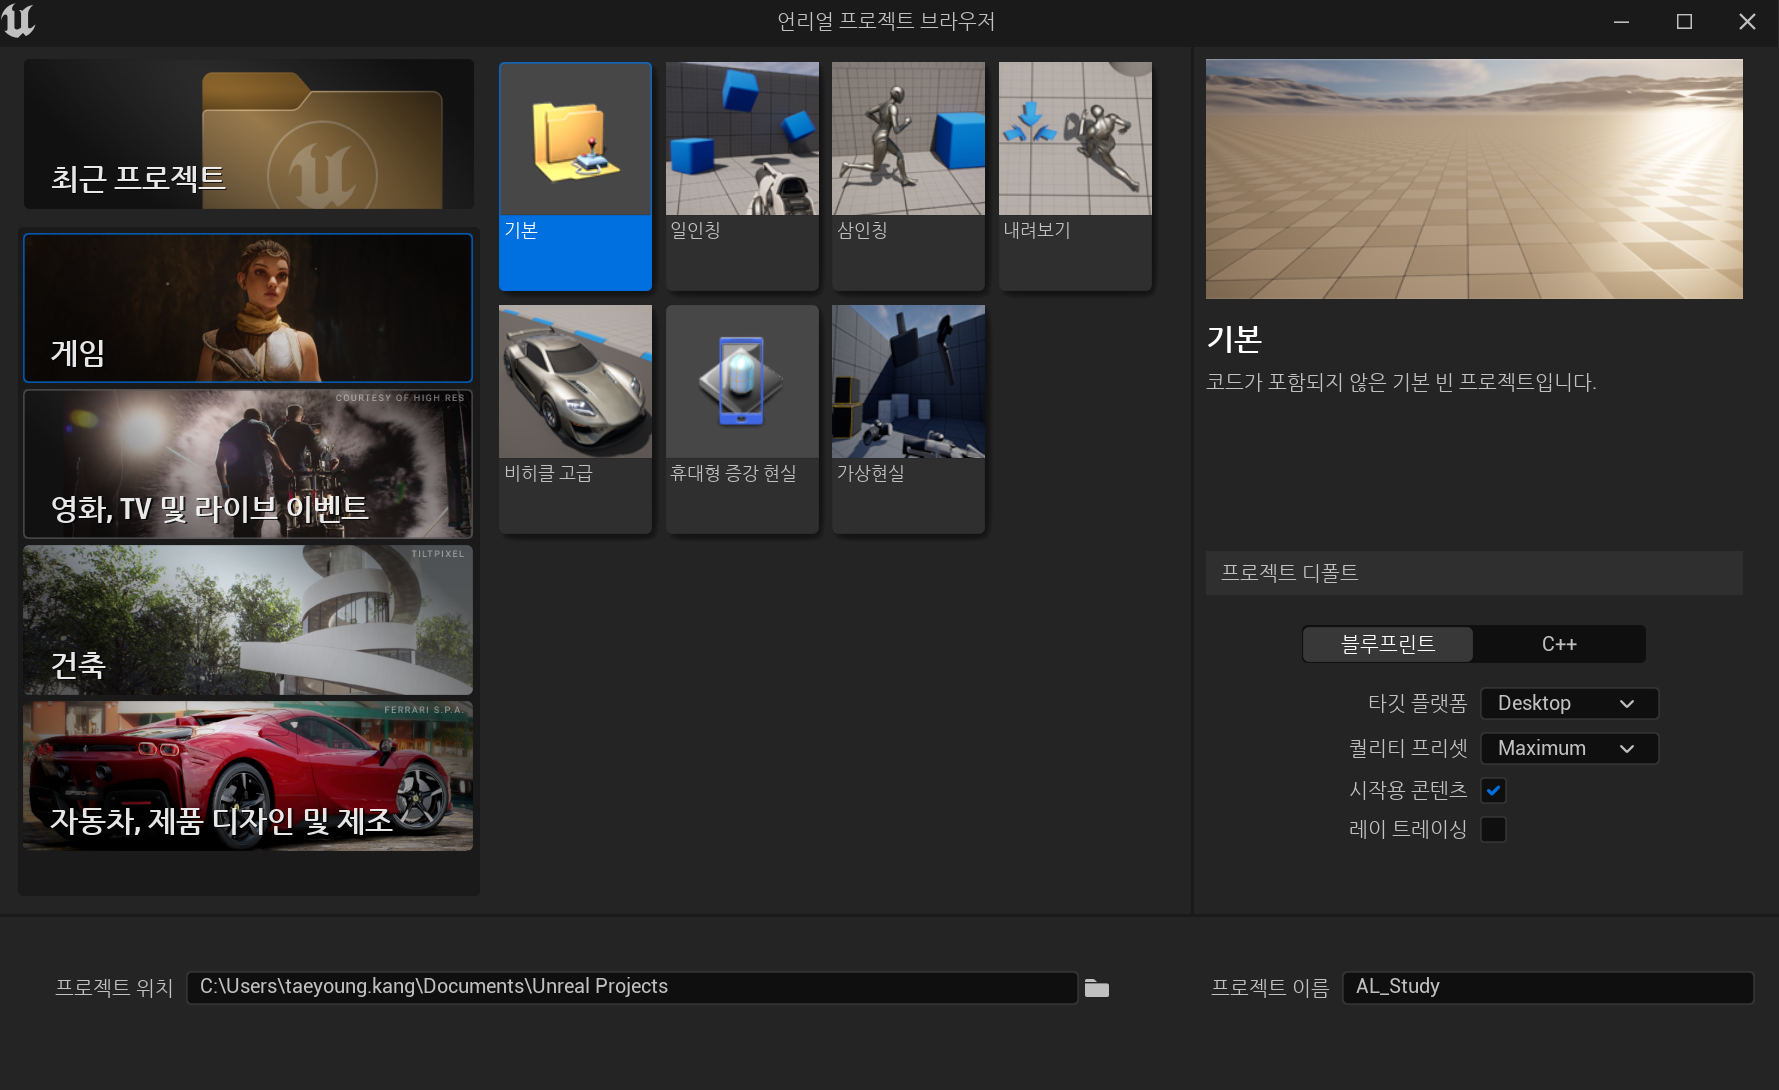Image resolution: width=1779 pixels, height=1090 pixels.
Task: Click the Unreal Engine logo icon
Action: point(18,21)
